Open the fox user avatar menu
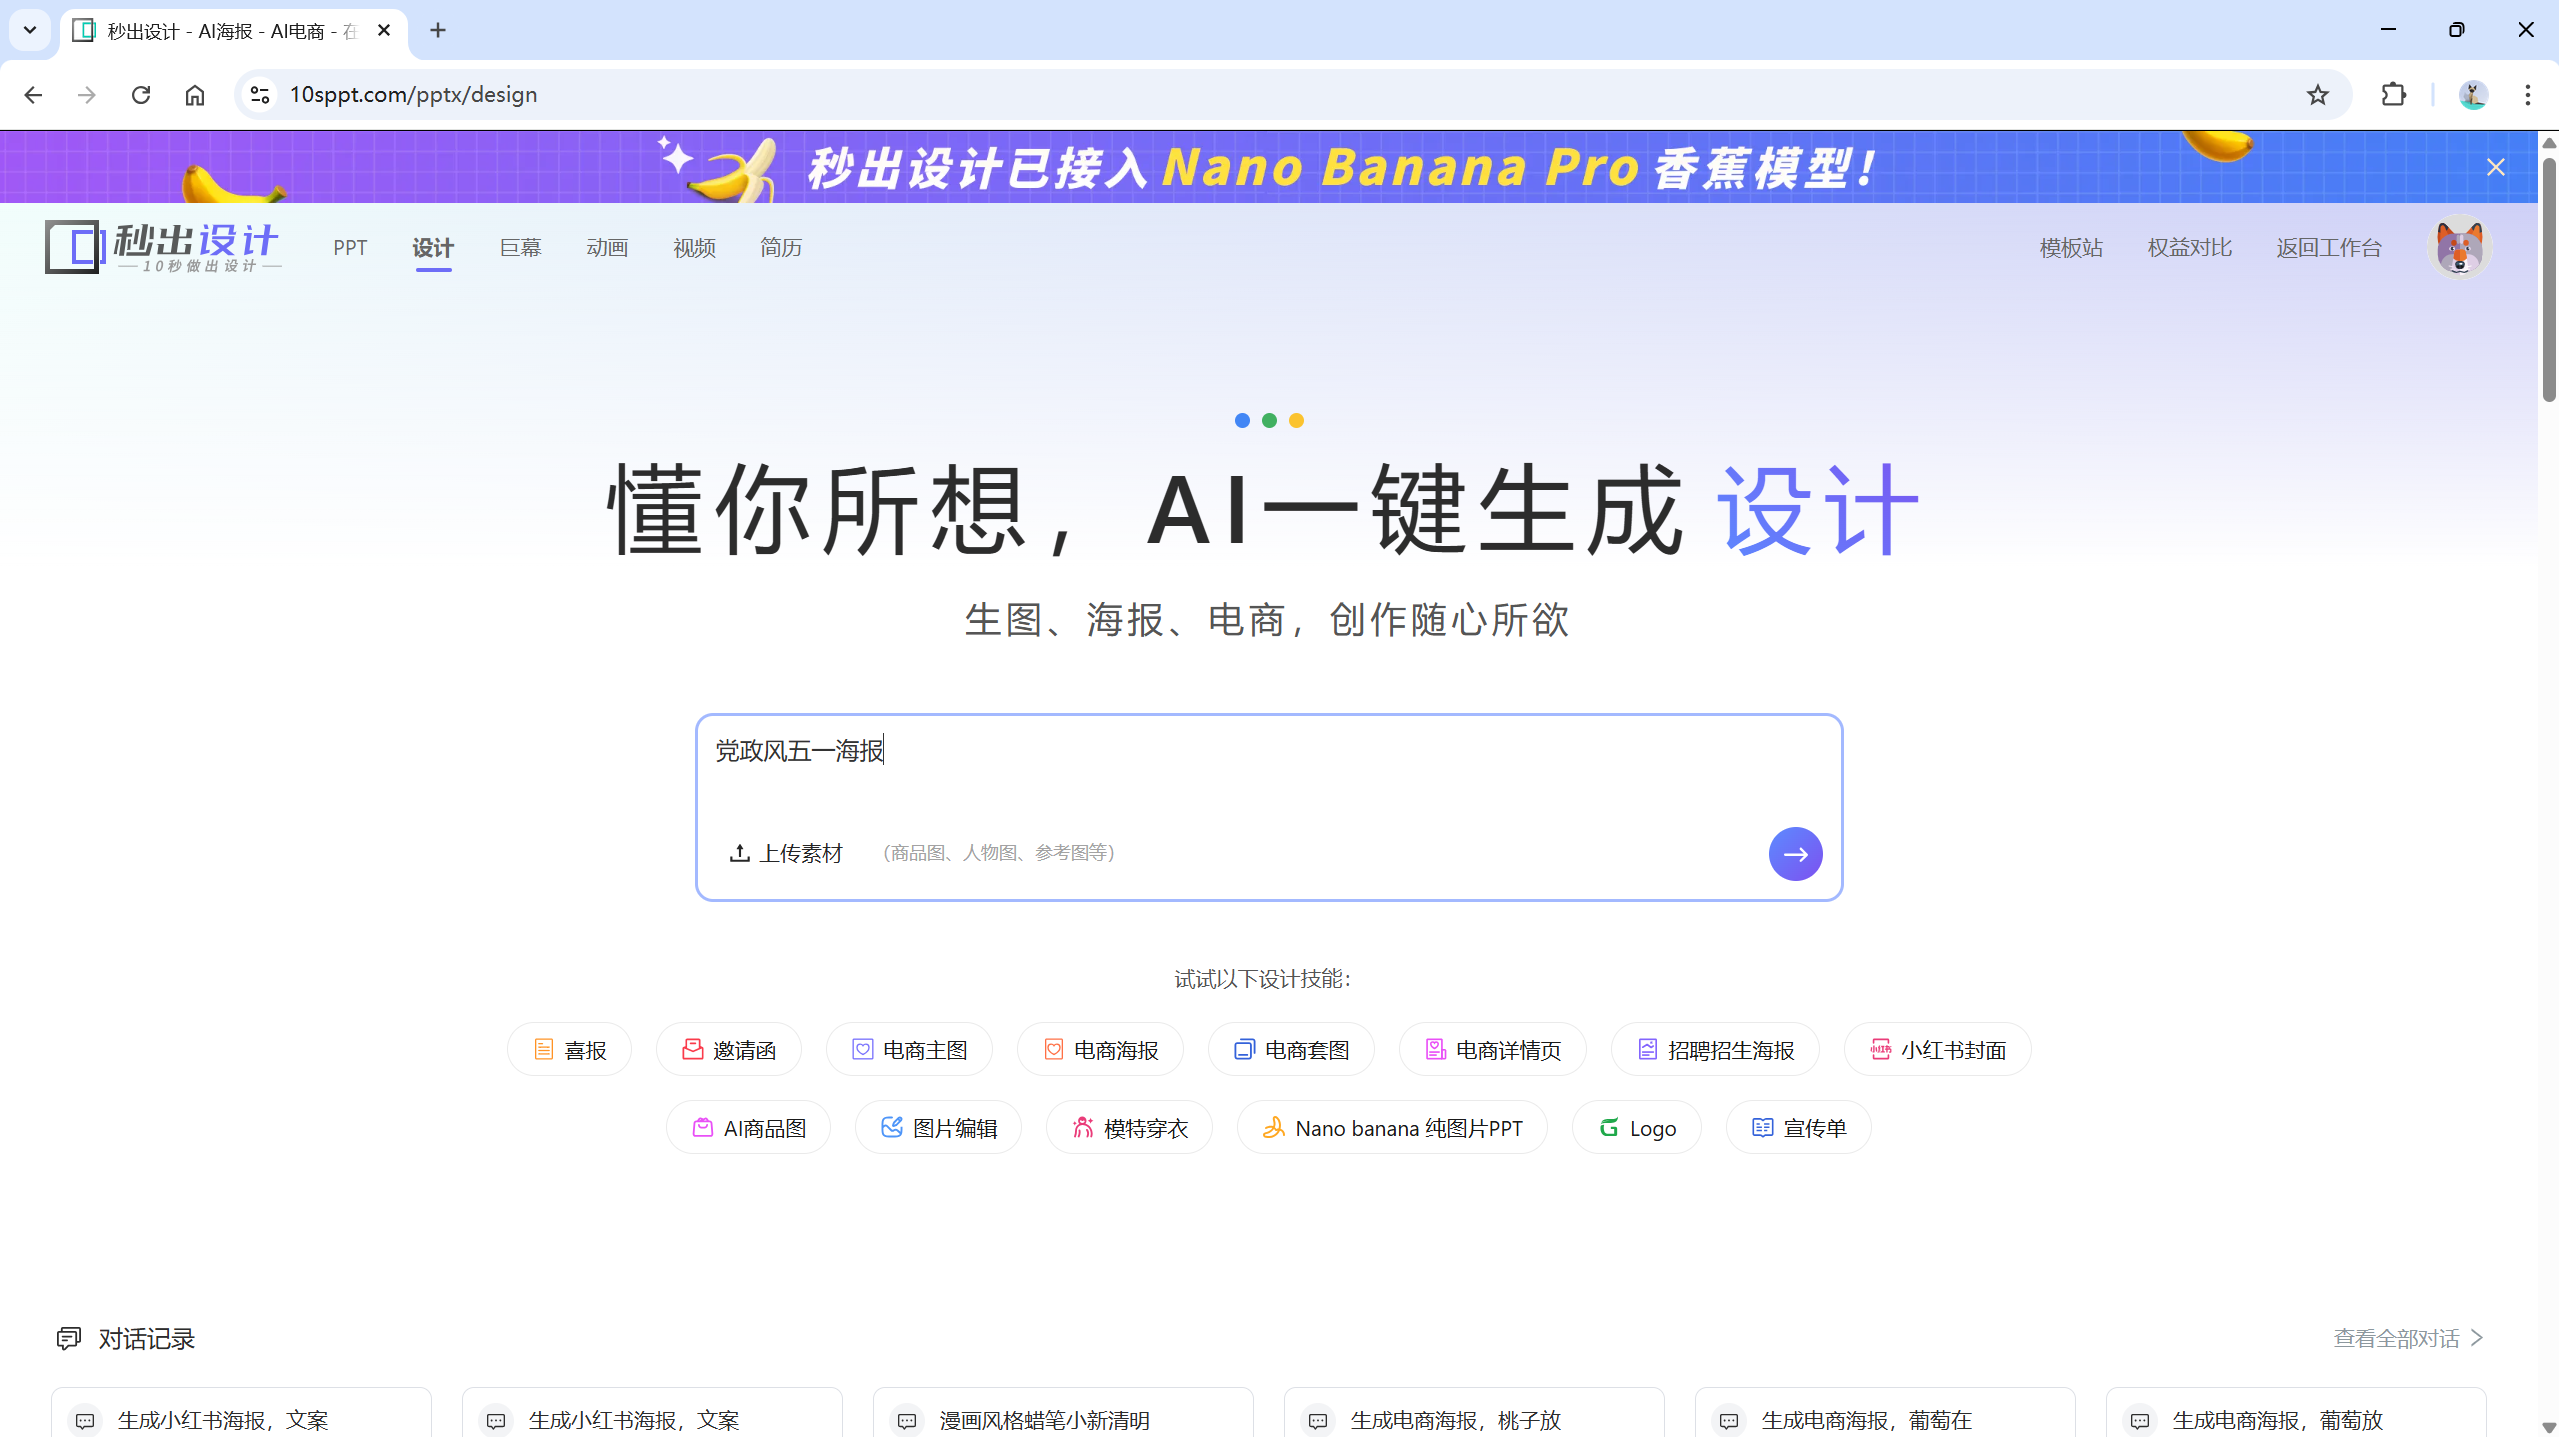This screenshot has width=2559, height=1437. pyautogui.click(x=2459, y=246)
